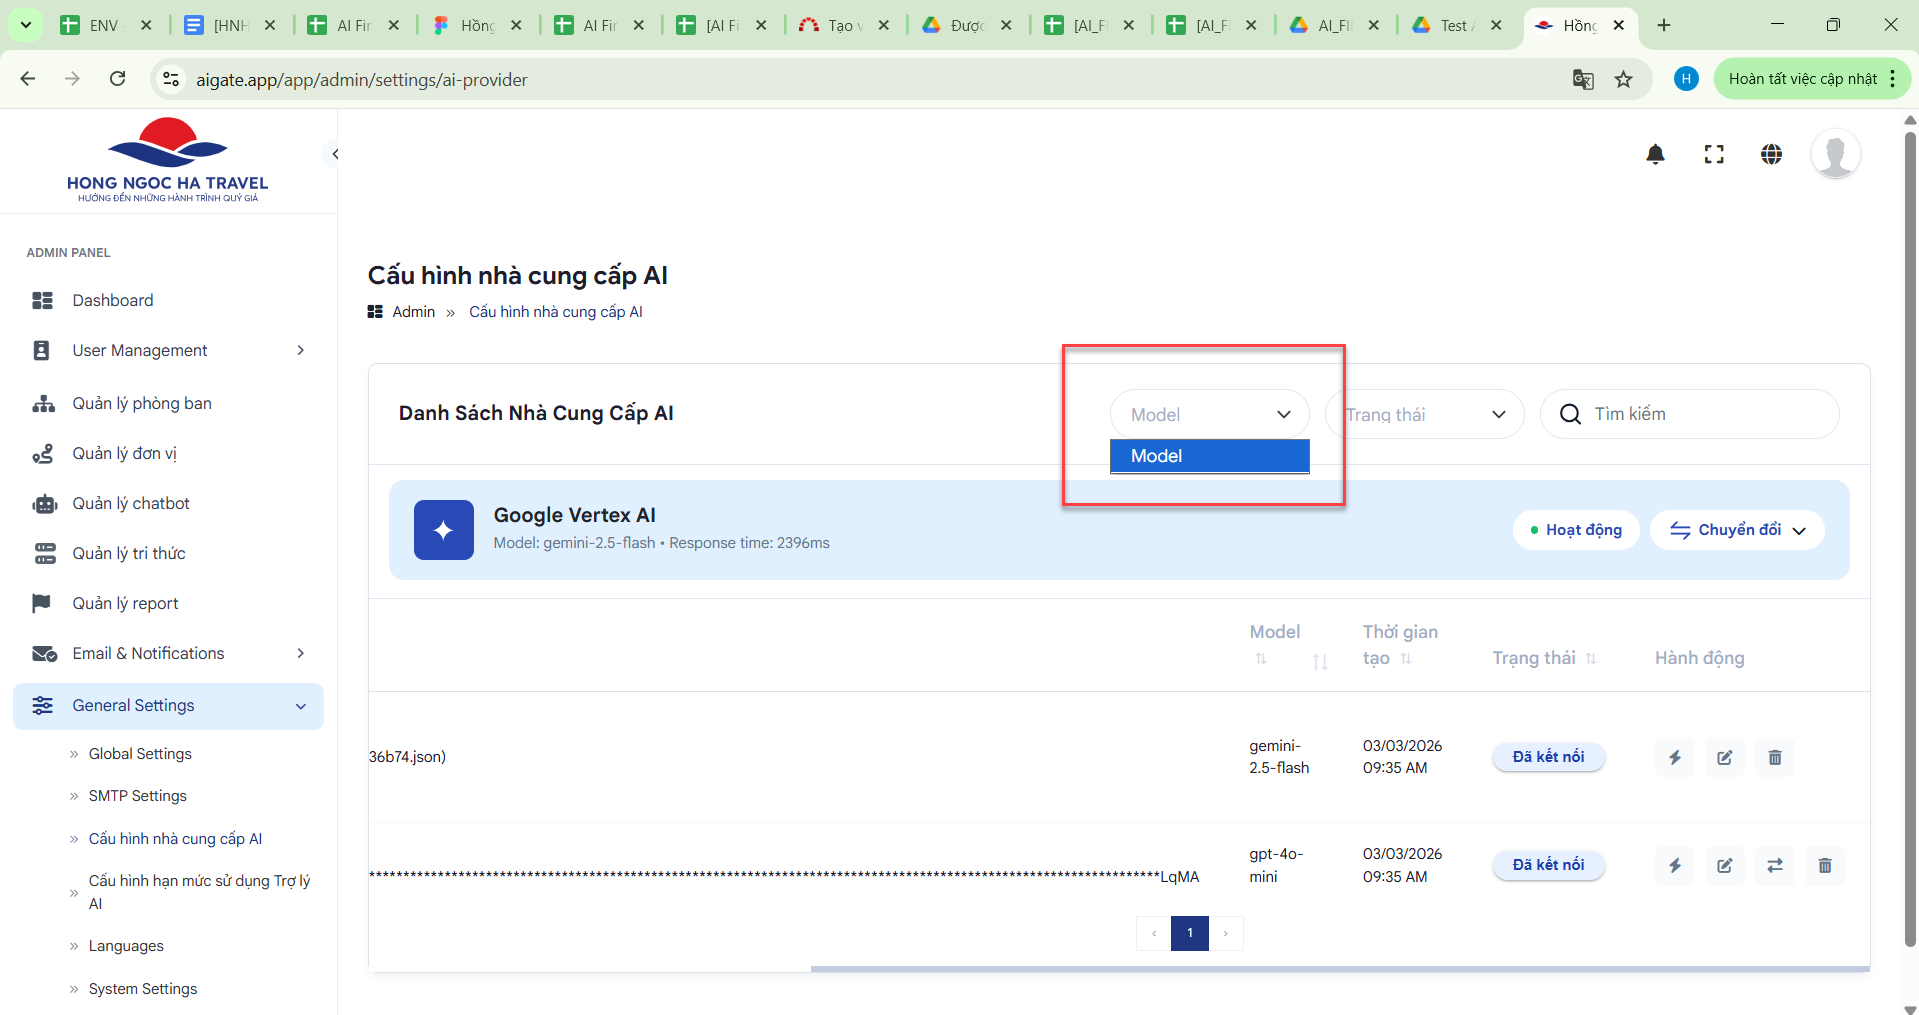Sort table by Trạng thái column
1919x1015 pixels.
tap(1590, 658)
